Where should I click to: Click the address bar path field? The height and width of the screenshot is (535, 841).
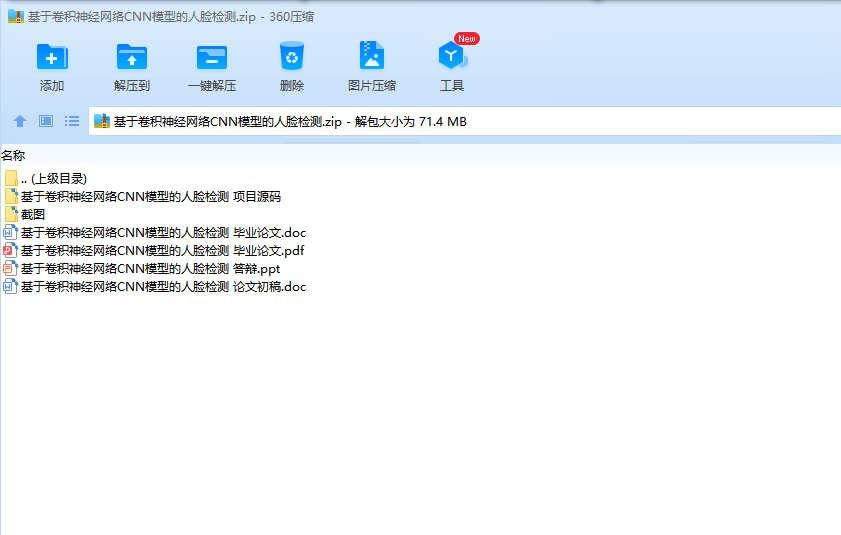tap(464, 121)
